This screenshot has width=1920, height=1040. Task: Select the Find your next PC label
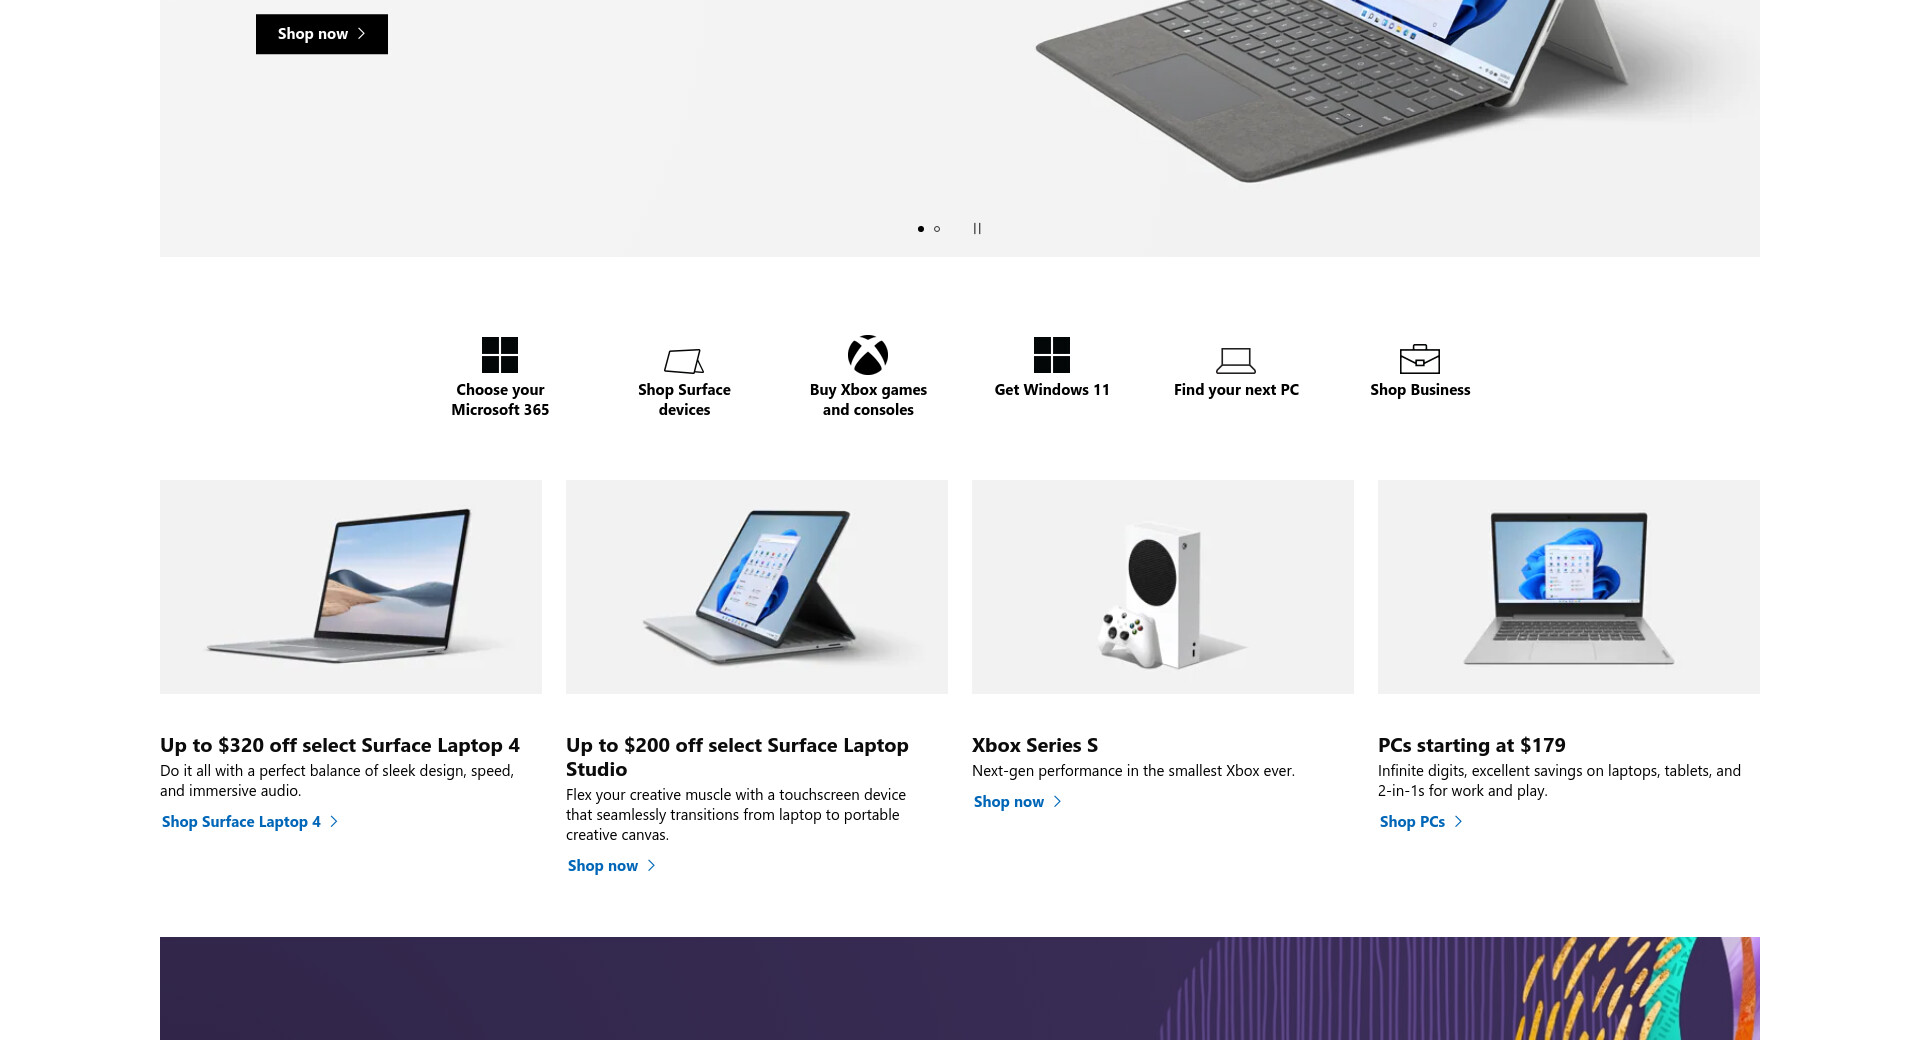point(1236,390)
